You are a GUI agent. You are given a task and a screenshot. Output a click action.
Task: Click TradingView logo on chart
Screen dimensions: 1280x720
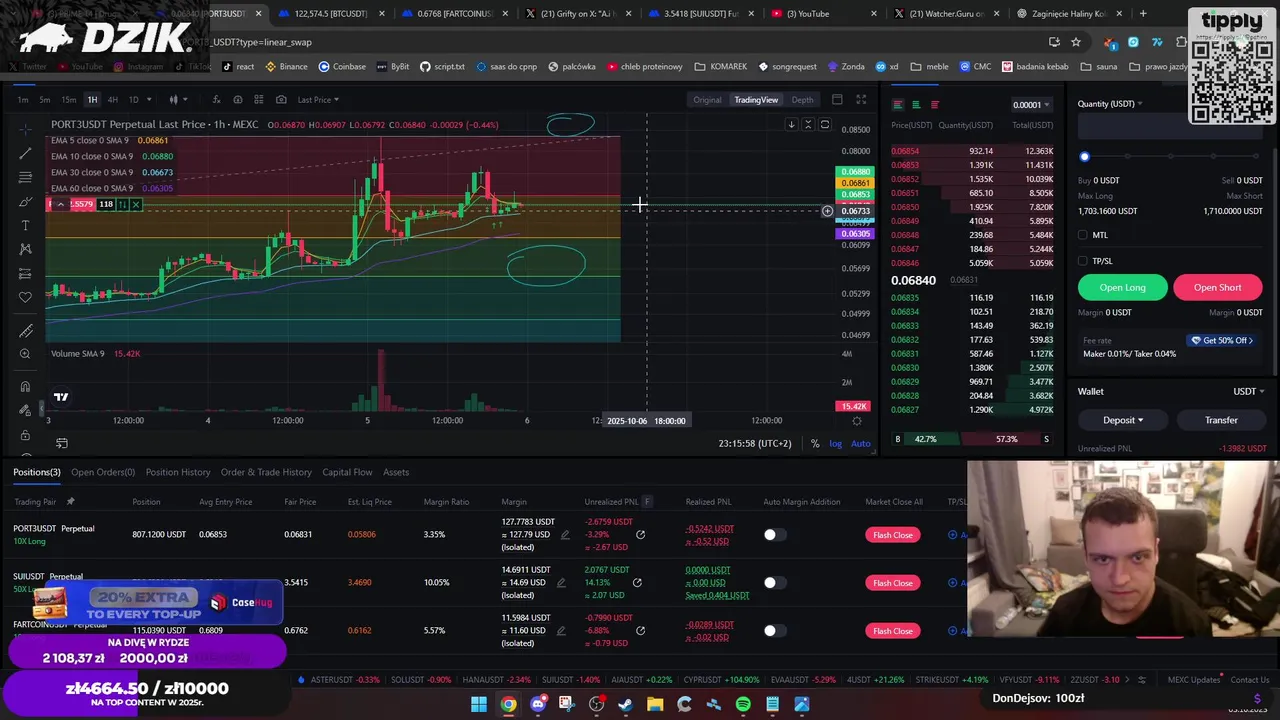[x=61, y=397]
